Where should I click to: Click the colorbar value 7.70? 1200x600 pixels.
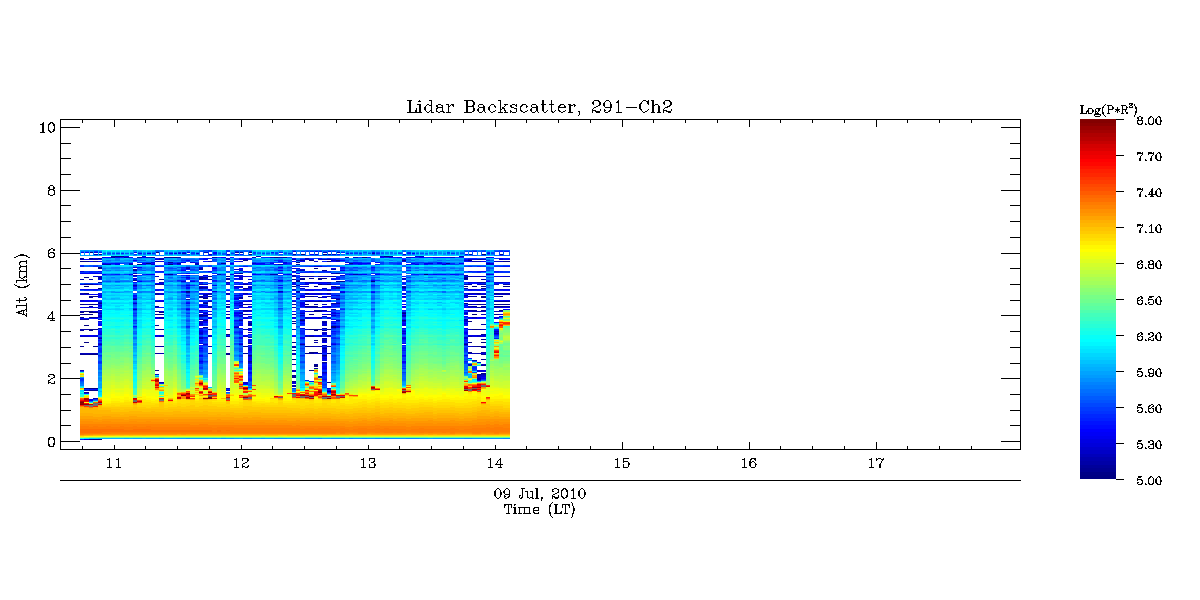[1150, 157]
